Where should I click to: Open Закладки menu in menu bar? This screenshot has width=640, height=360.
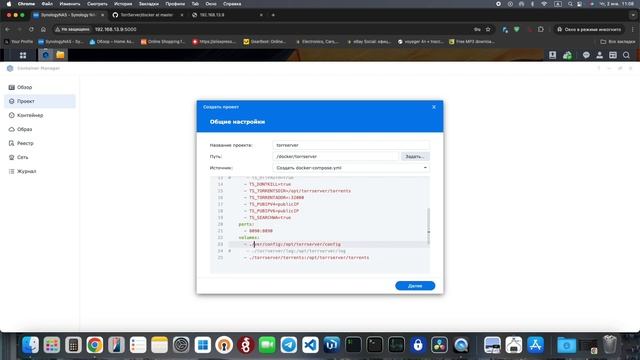click(x=149, y=4)
